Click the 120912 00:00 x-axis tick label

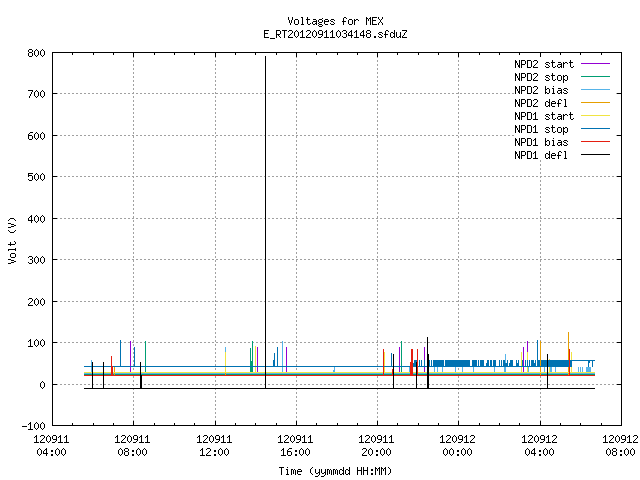pos(457,446)
